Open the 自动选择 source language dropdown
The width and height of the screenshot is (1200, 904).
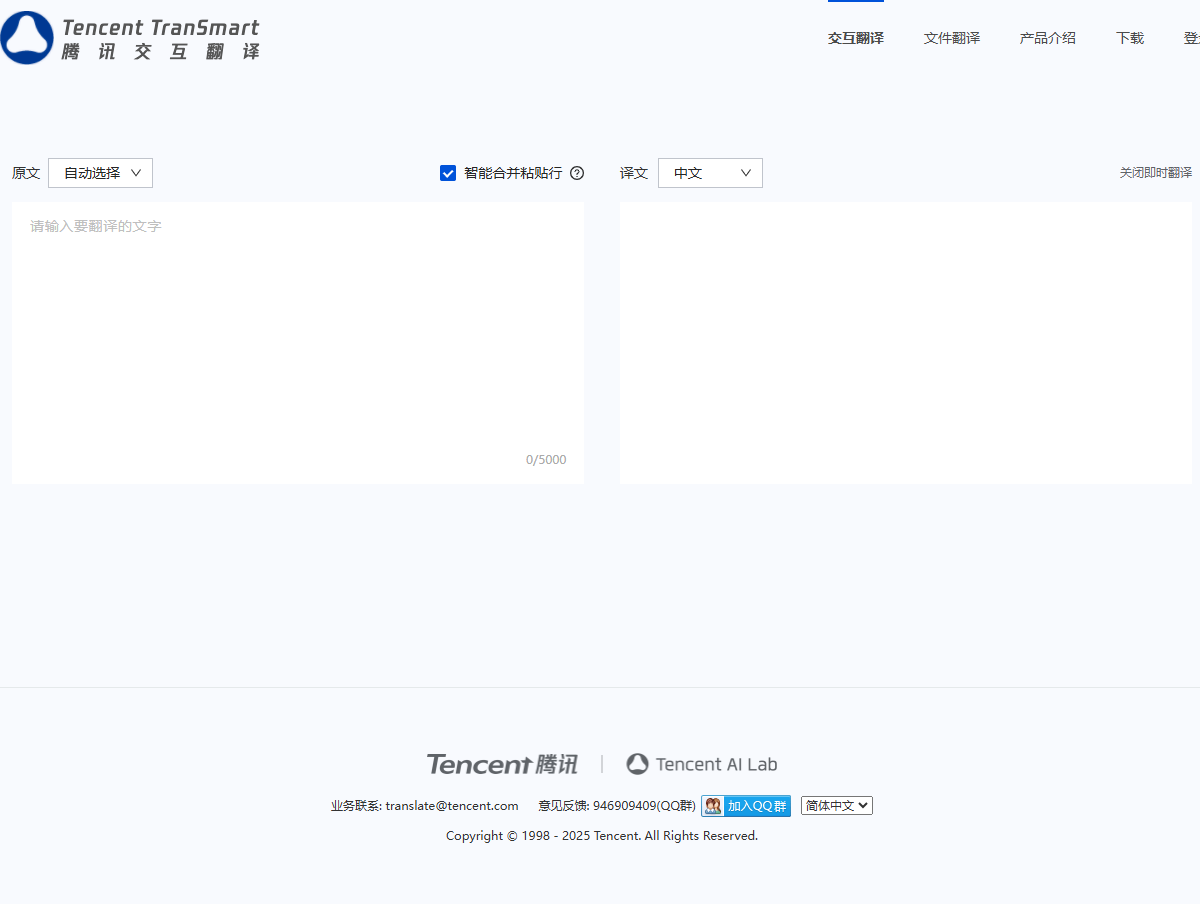(x=101, y=173)
